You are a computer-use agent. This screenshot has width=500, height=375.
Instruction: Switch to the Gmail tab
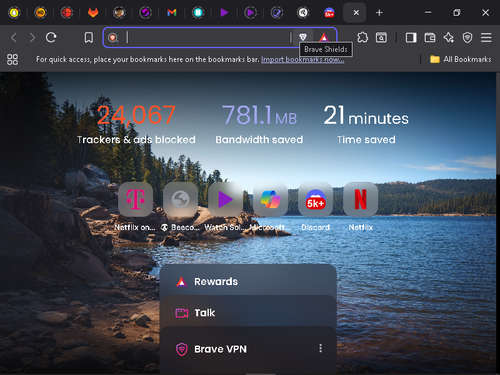click(x=172, y=13)
